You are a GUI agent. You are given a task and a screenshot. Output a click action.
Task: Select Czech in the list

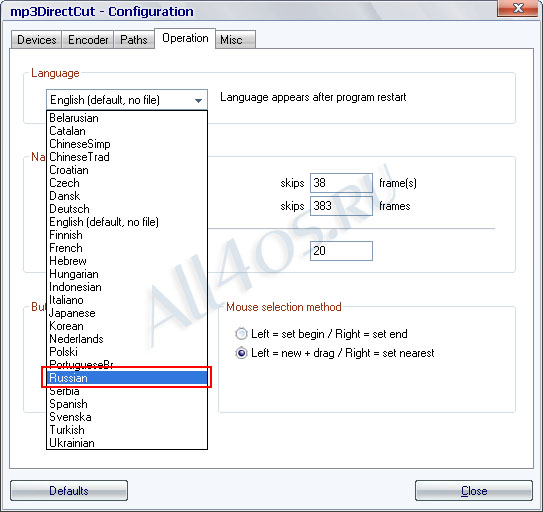[x=127, y=183]
